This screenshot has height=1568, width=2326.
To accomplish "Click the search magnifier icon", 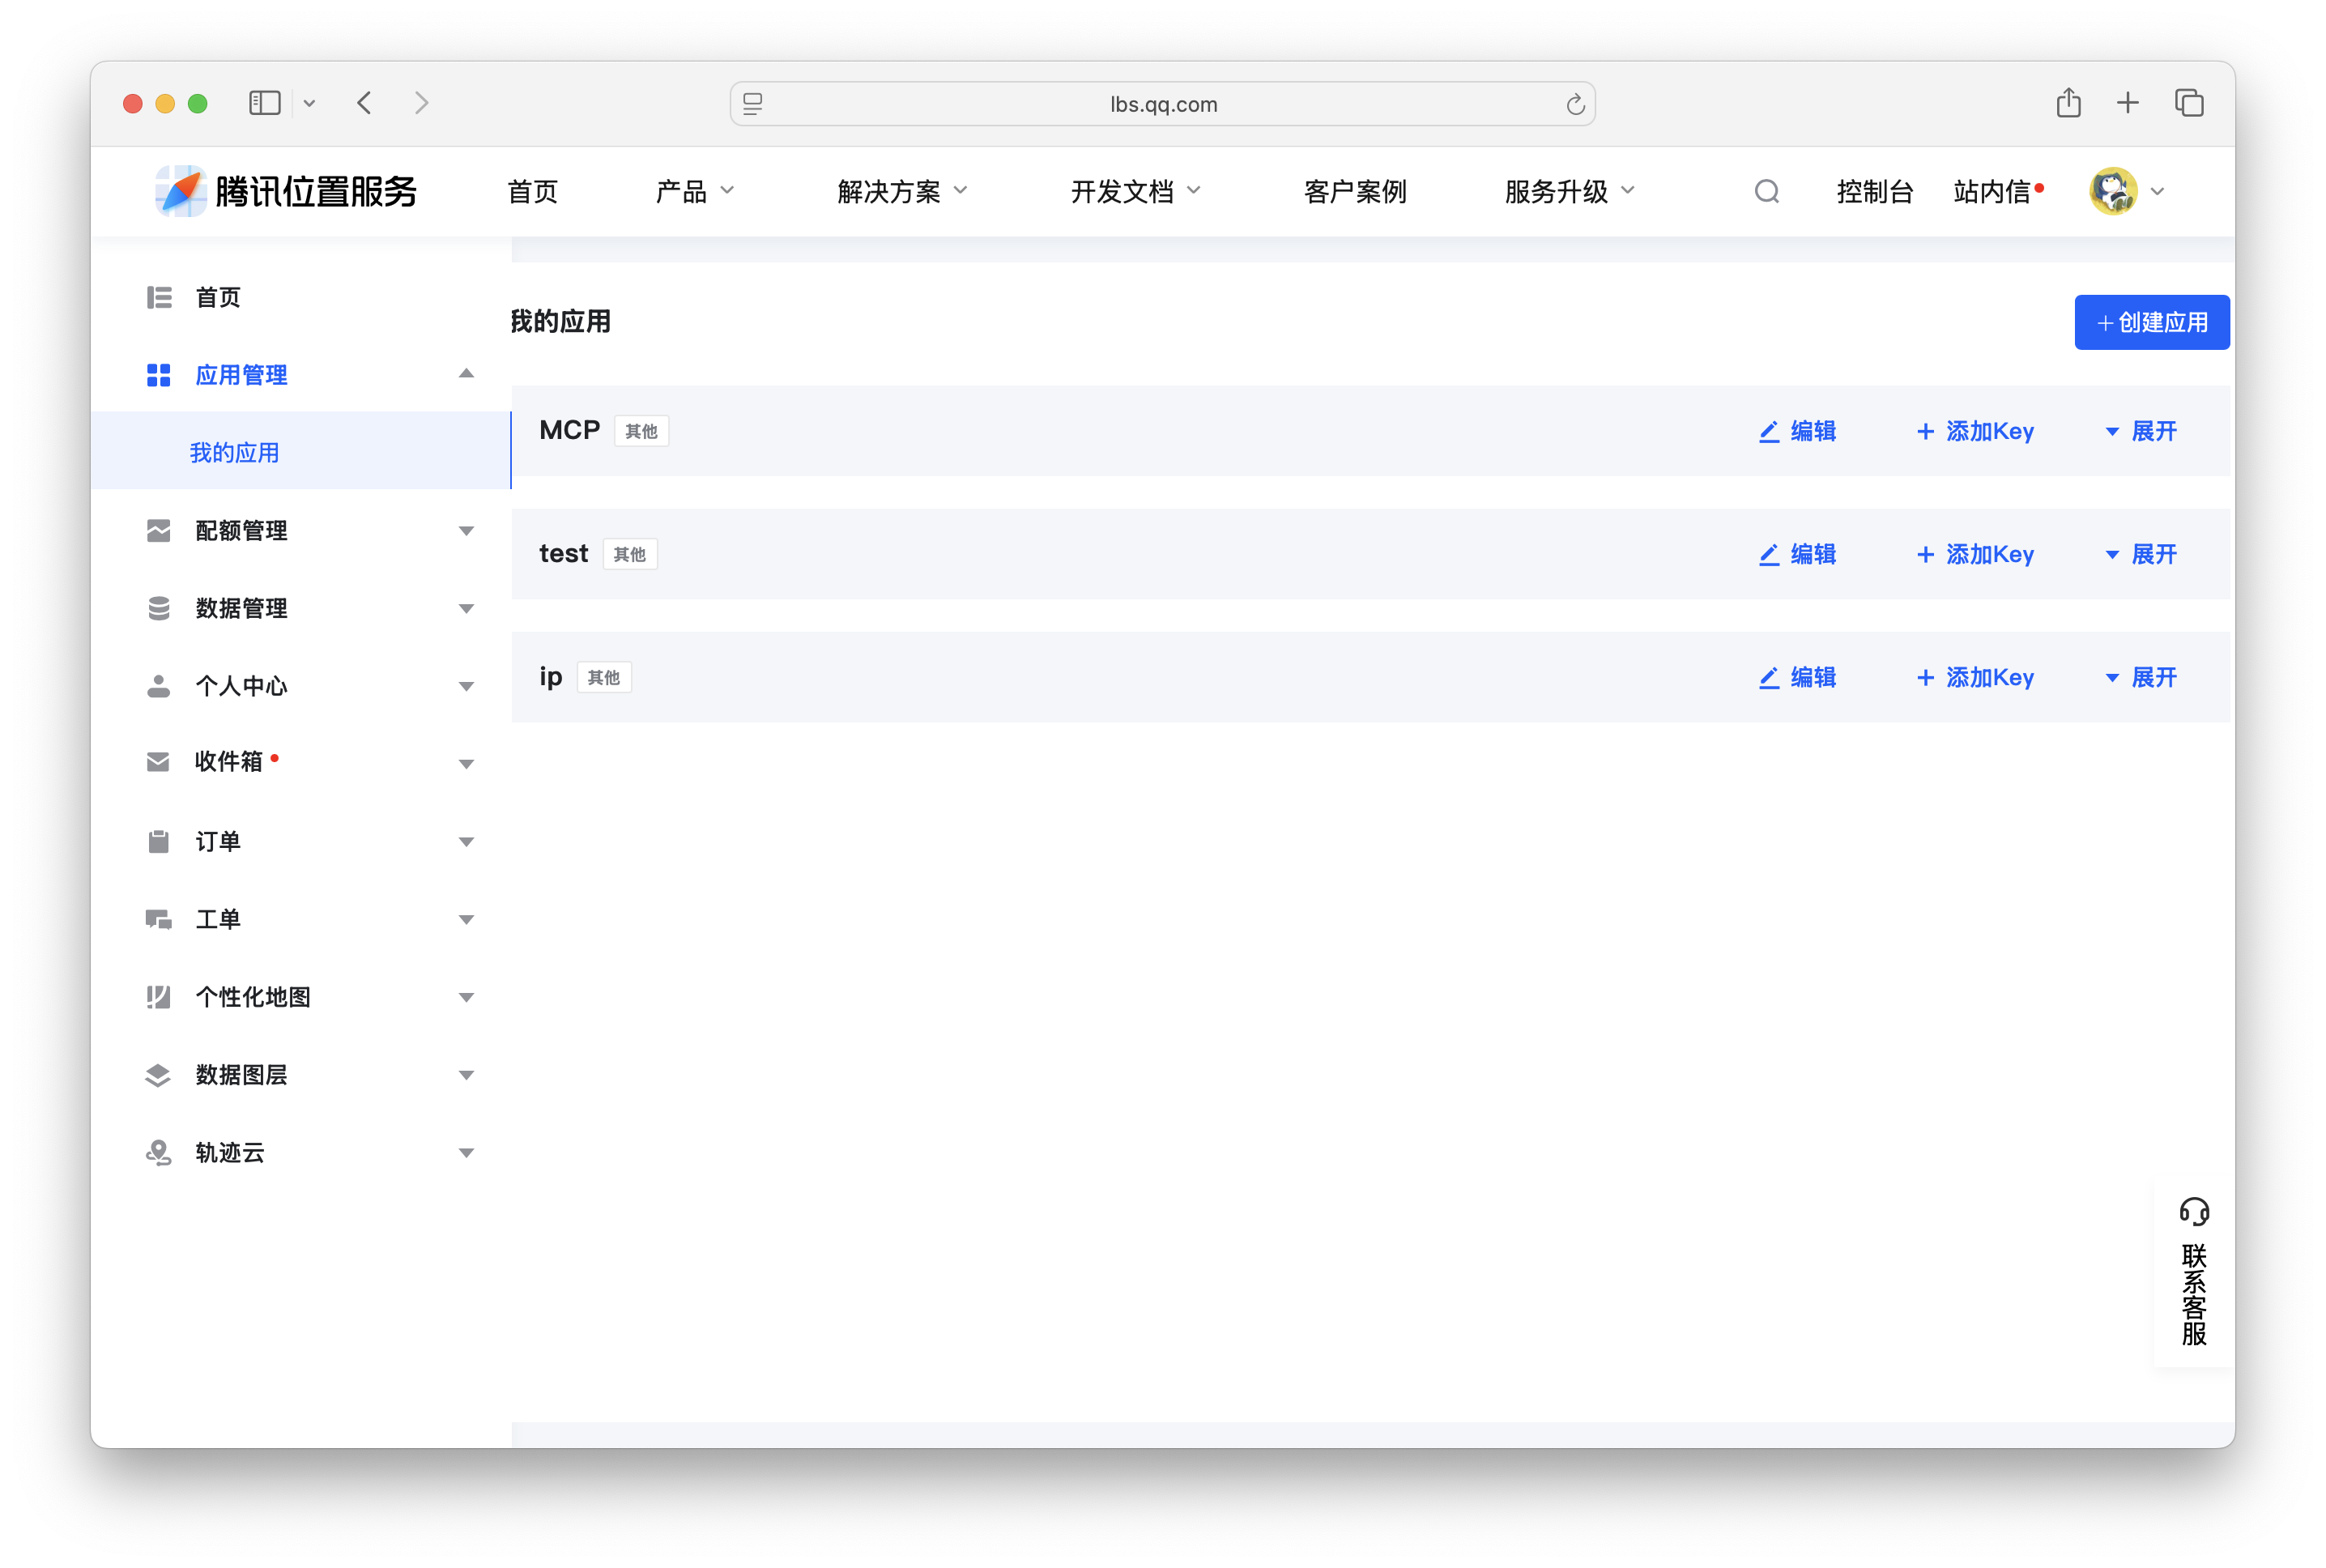I will pos(1767,190).
